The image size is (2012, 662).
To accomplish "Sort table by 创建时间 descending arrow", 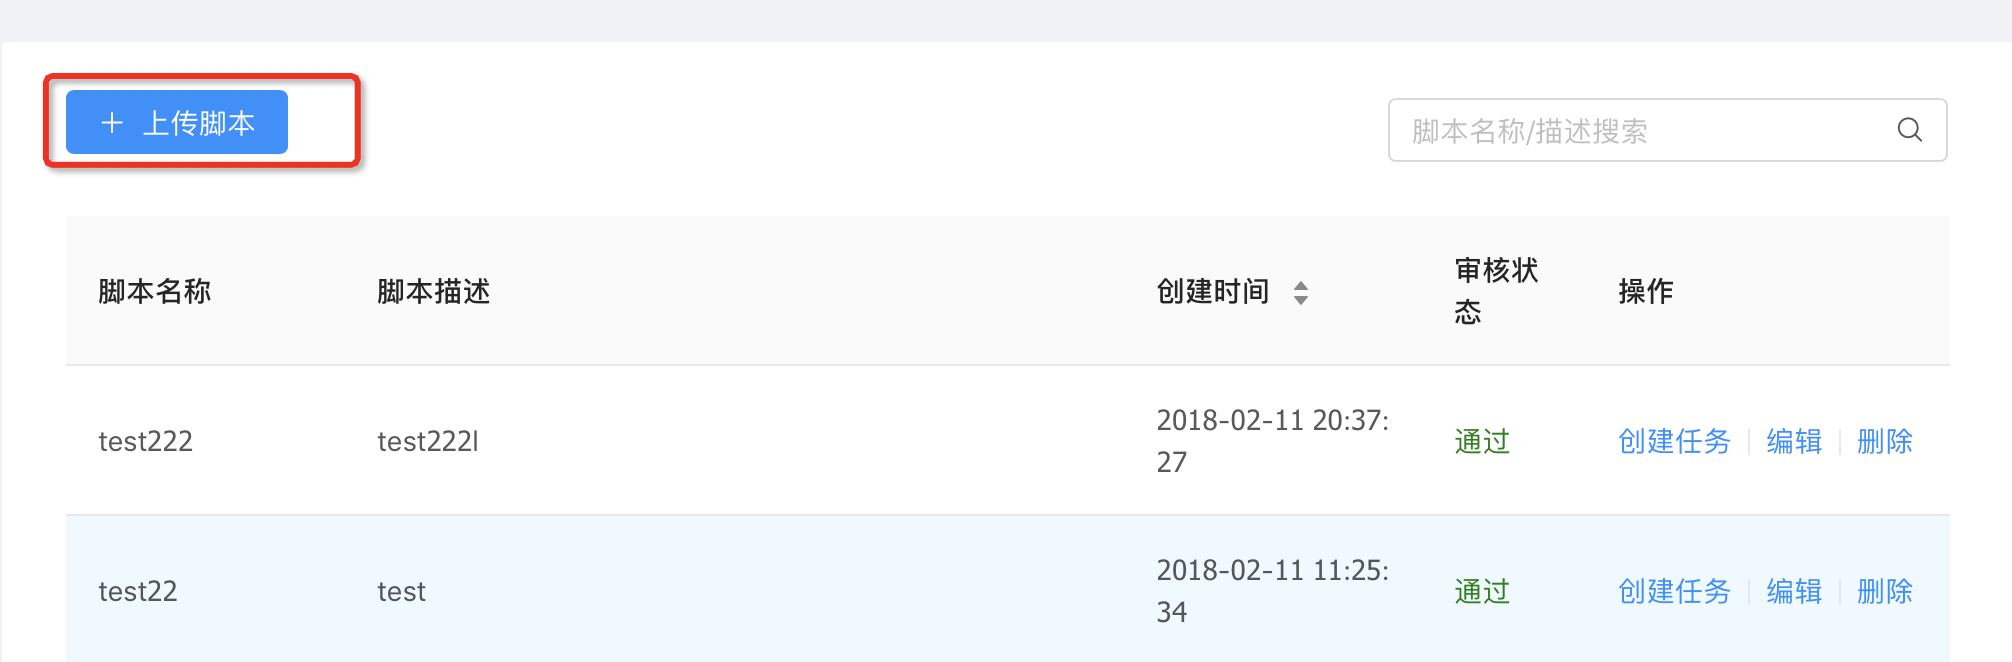I will [1301, 298].
